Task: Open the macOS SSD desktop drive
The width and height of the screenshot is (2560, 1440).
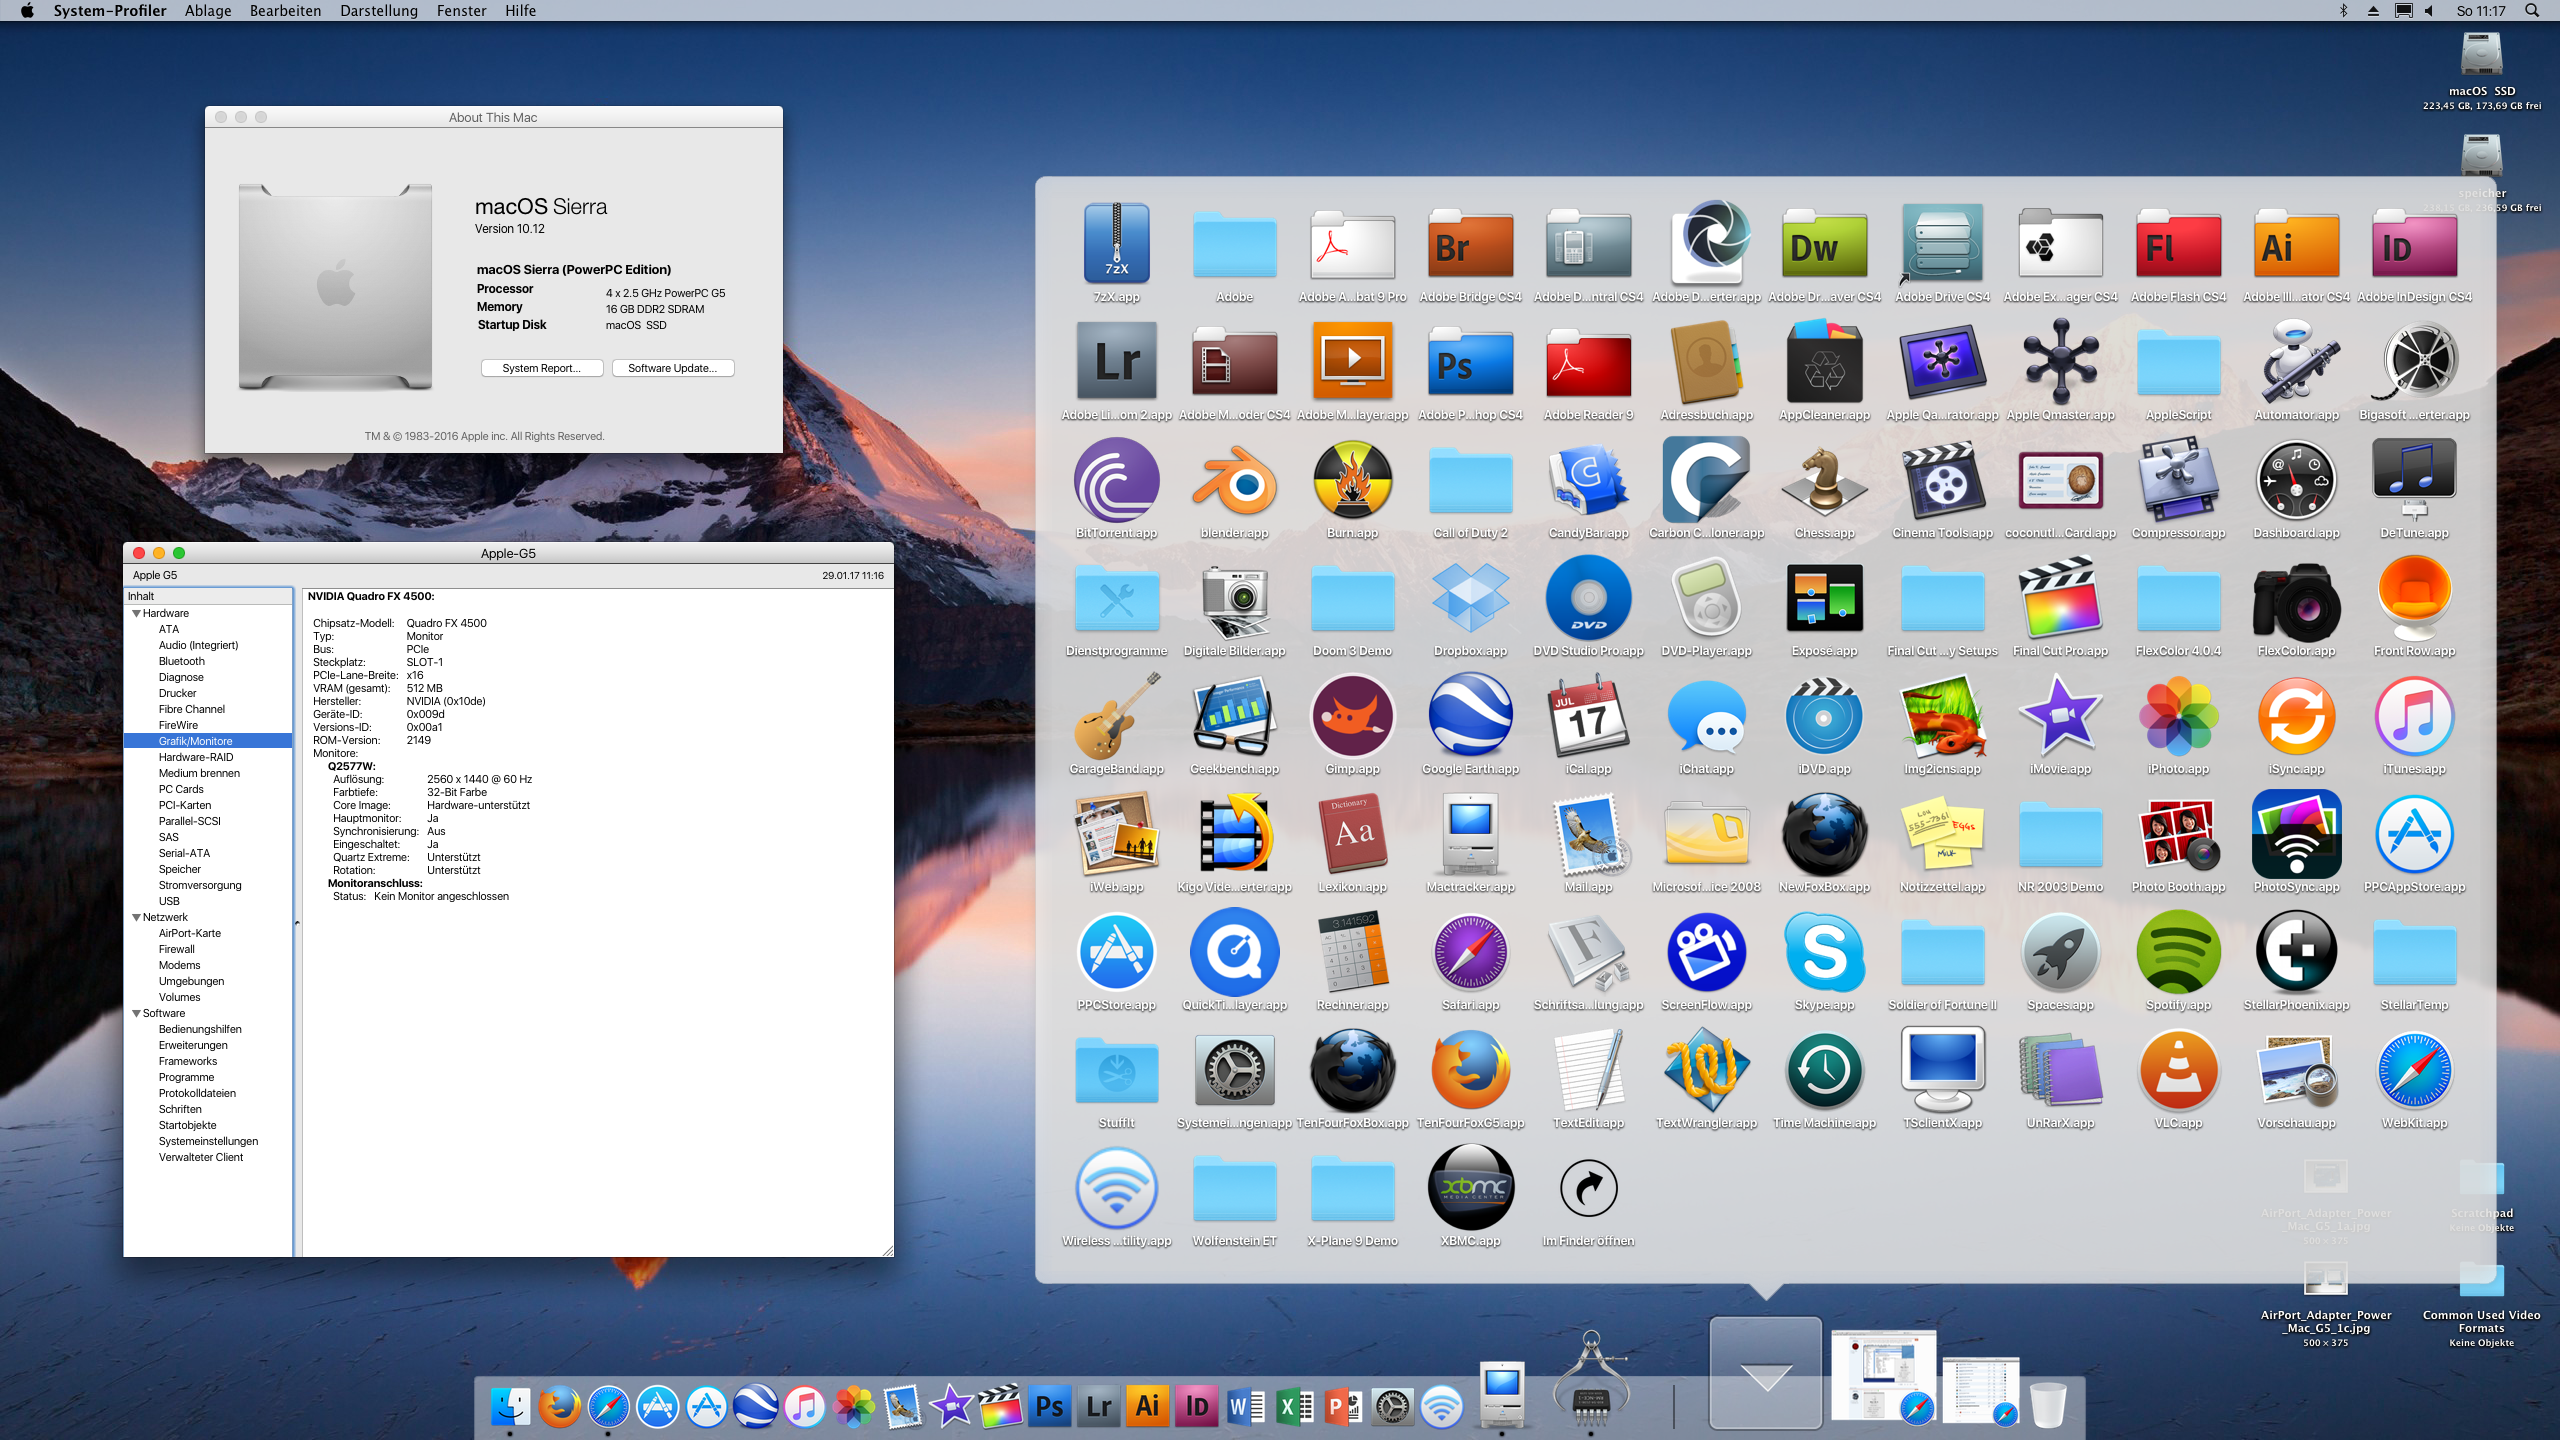Action: (2481, 55)
